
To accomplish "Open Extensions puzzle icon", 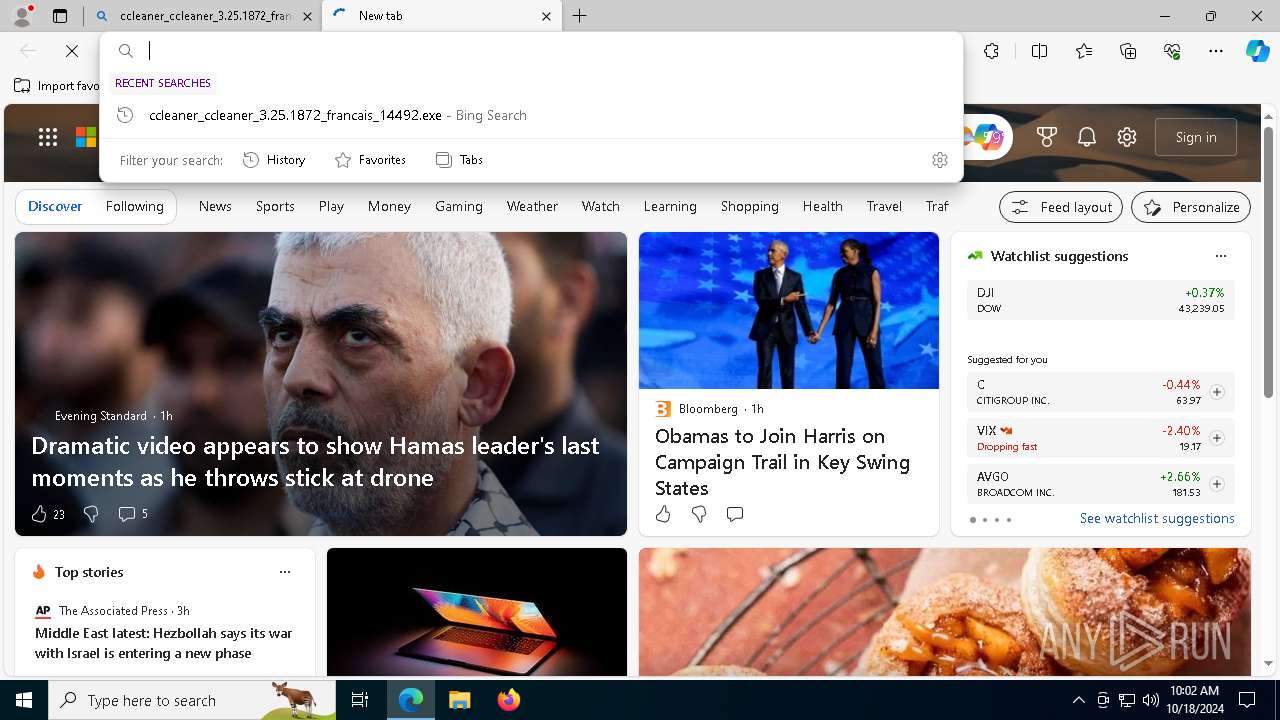I will (991, 51).
